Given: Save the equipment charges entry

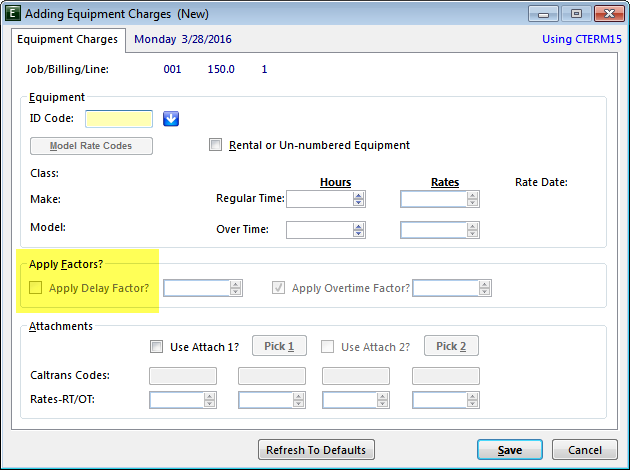Looking at the screenshot, I should coord(510,450).
